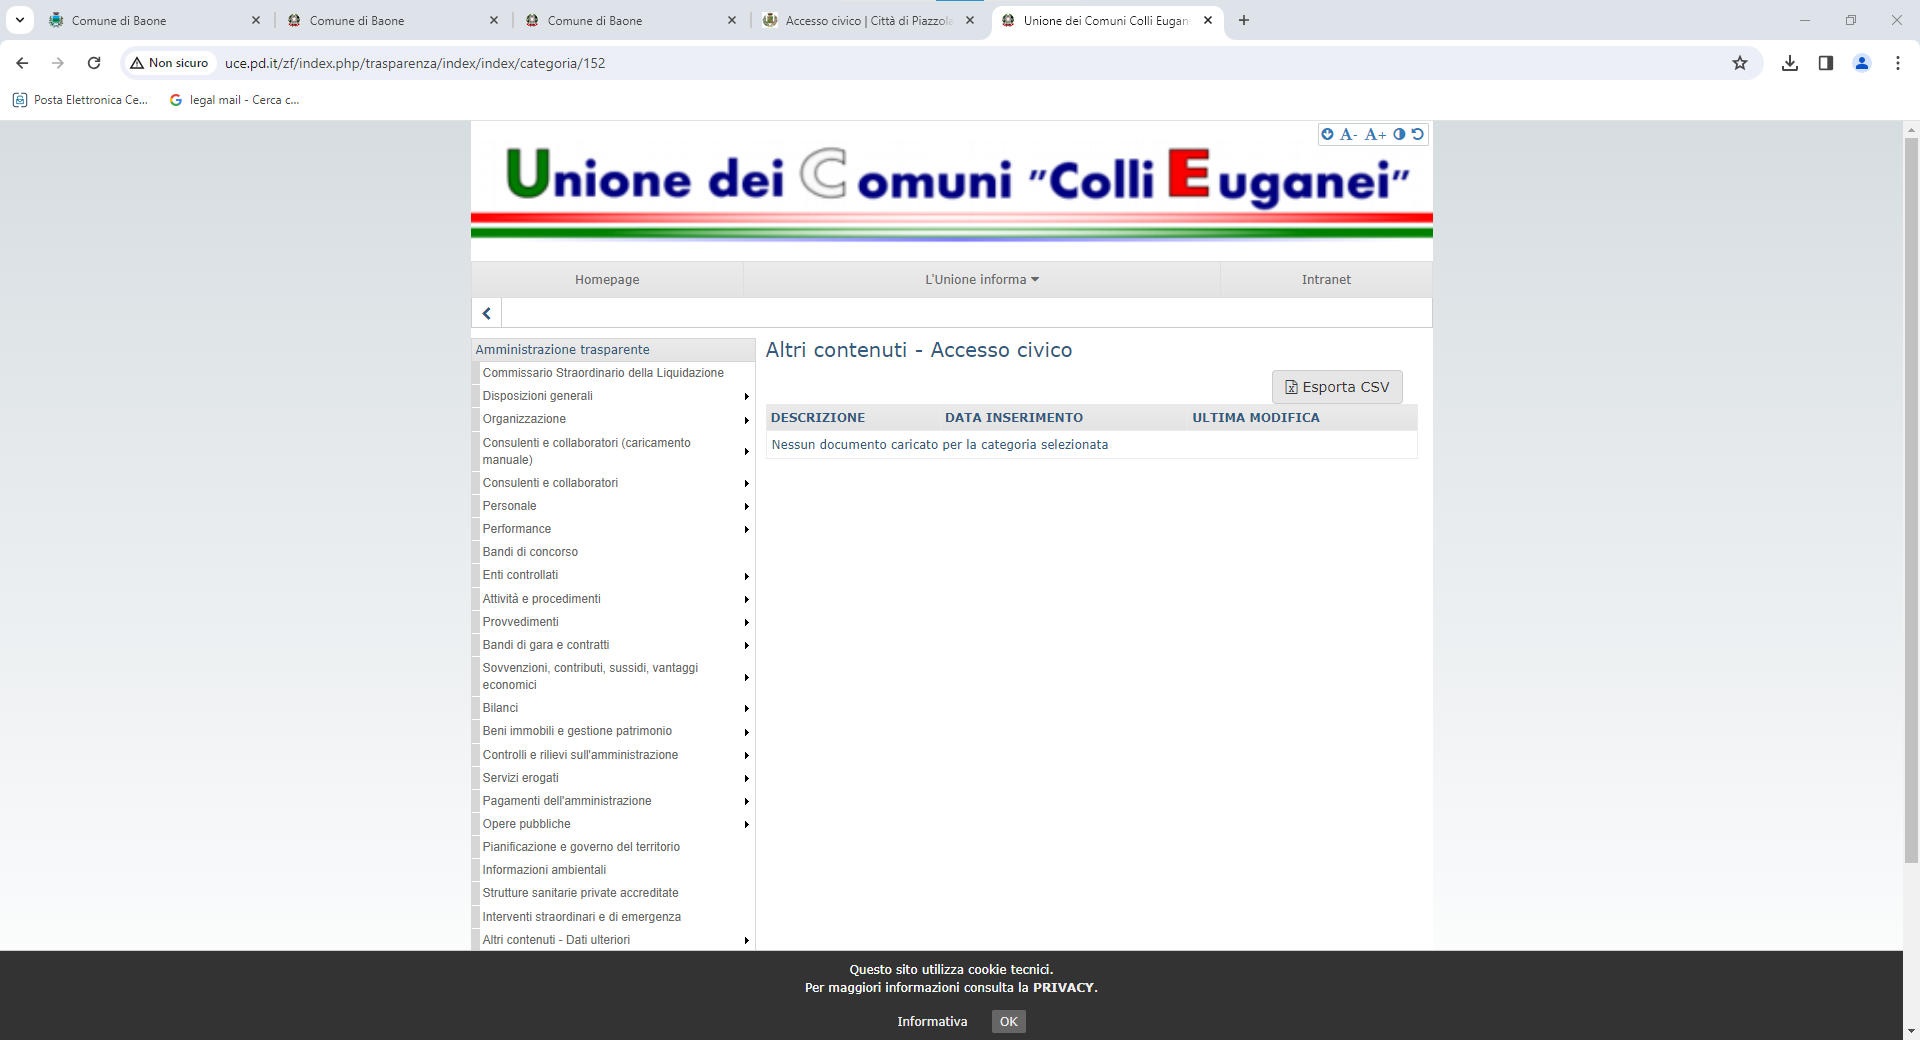Screen dimensions: 1920x1040
Task: Click the left chevron breadcrumb back icon
Action: [487, 313]
